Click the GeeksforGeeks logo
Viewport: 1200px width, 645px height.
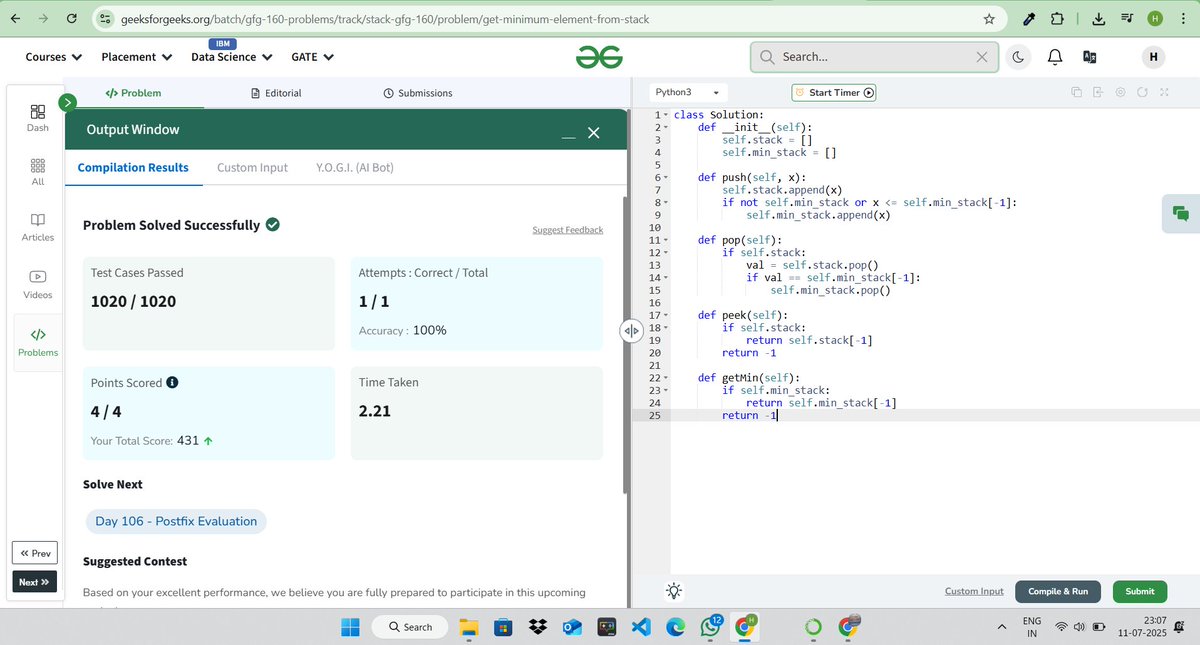point(599,57)
